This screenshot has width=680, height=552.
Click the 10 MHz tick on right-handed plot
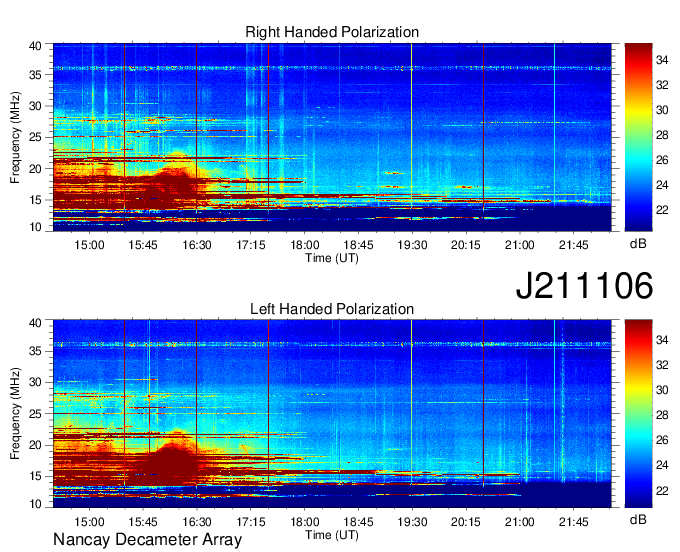coord(35,227)
